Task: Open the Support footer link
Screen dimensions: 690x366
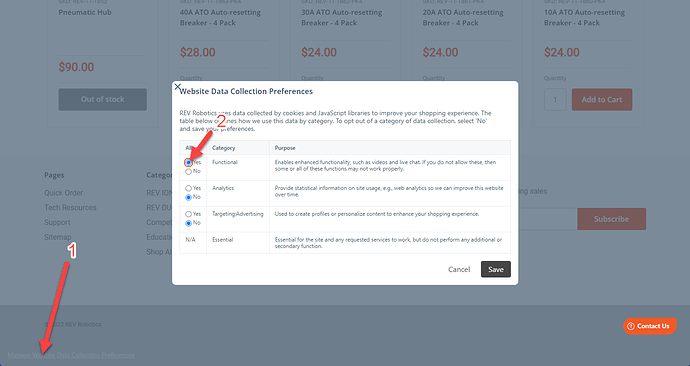Action: 57,223
